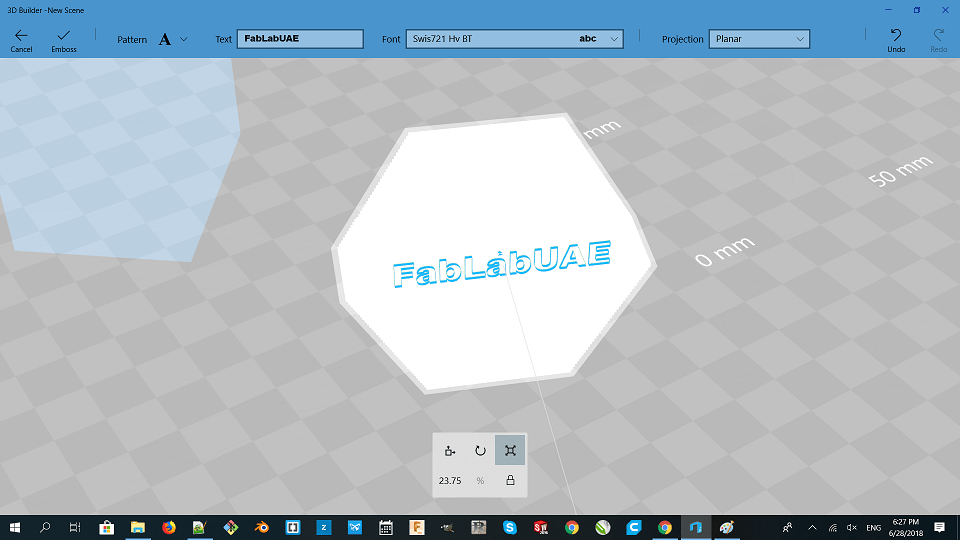Open Calendar app from taskbar
The width and height of the screenshot is (960, 540).
pyautogui.click(x=386, y=527)
